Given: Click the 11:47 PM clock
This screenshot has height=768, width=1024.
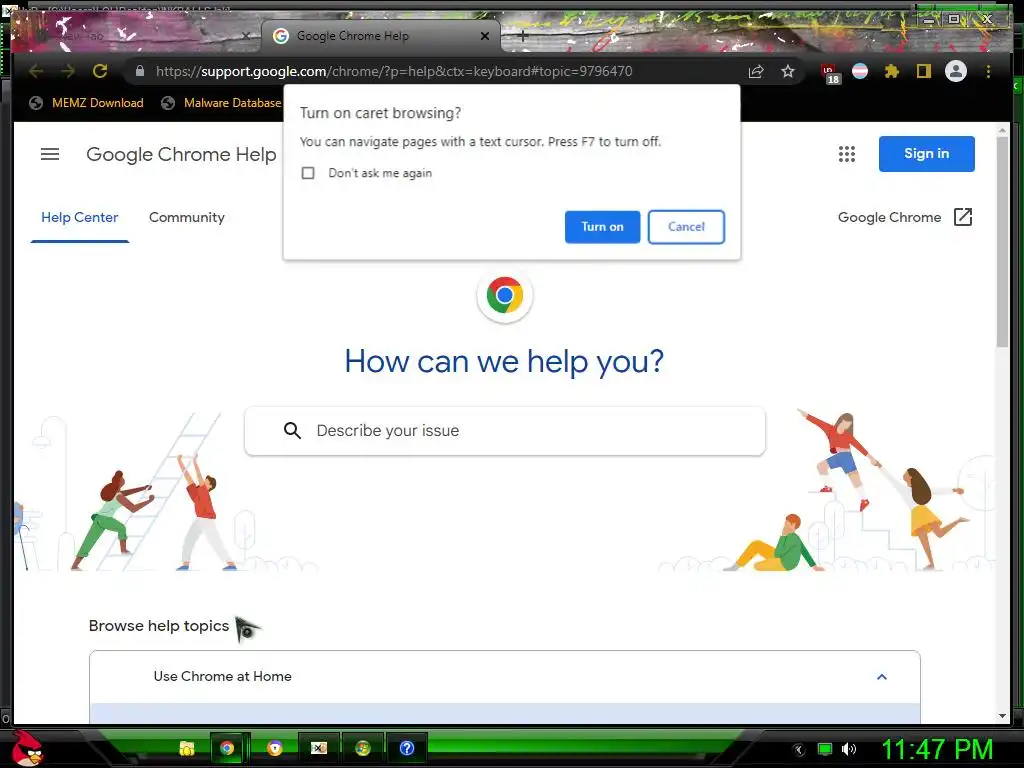Looking at the screenshot, I should pyautogui.click(x=937, y=749).
